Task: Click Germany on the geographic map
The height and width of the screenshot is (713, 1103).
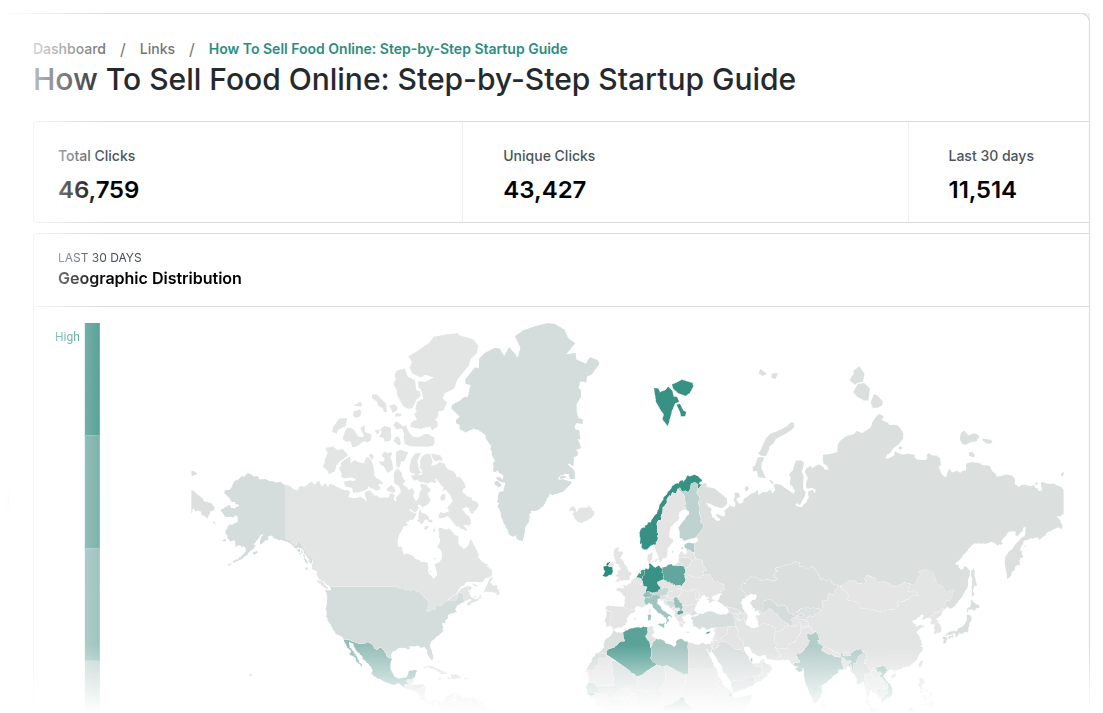Action: click(x=652, y=578)
